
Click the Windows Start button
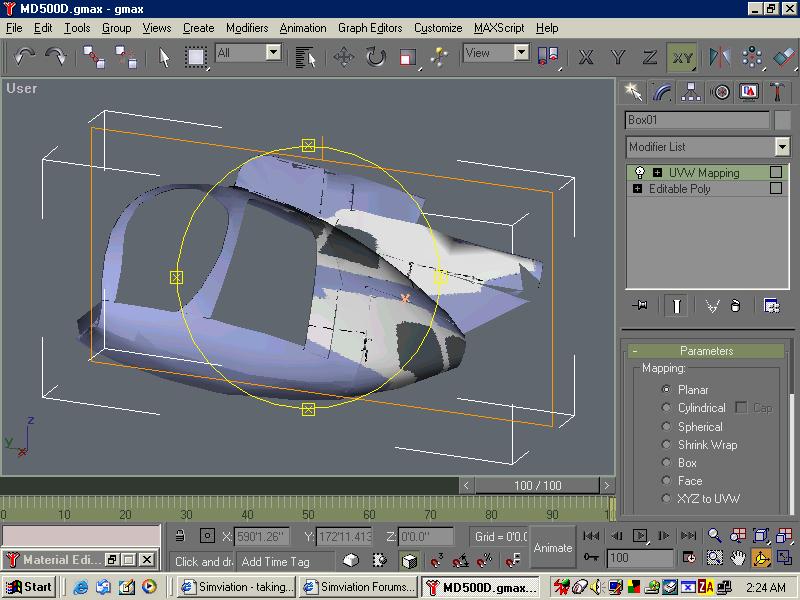[x=28, y=587]
